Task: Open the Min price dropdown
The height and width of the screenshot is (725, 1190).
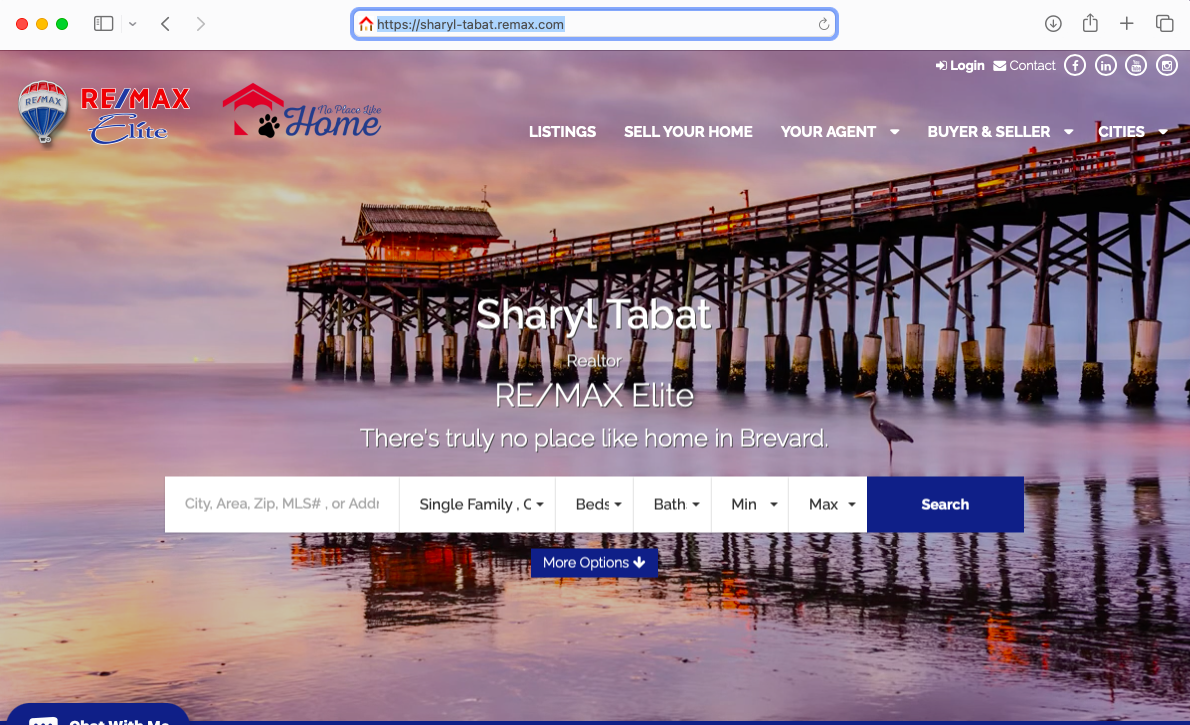Action: coord(750,504)
